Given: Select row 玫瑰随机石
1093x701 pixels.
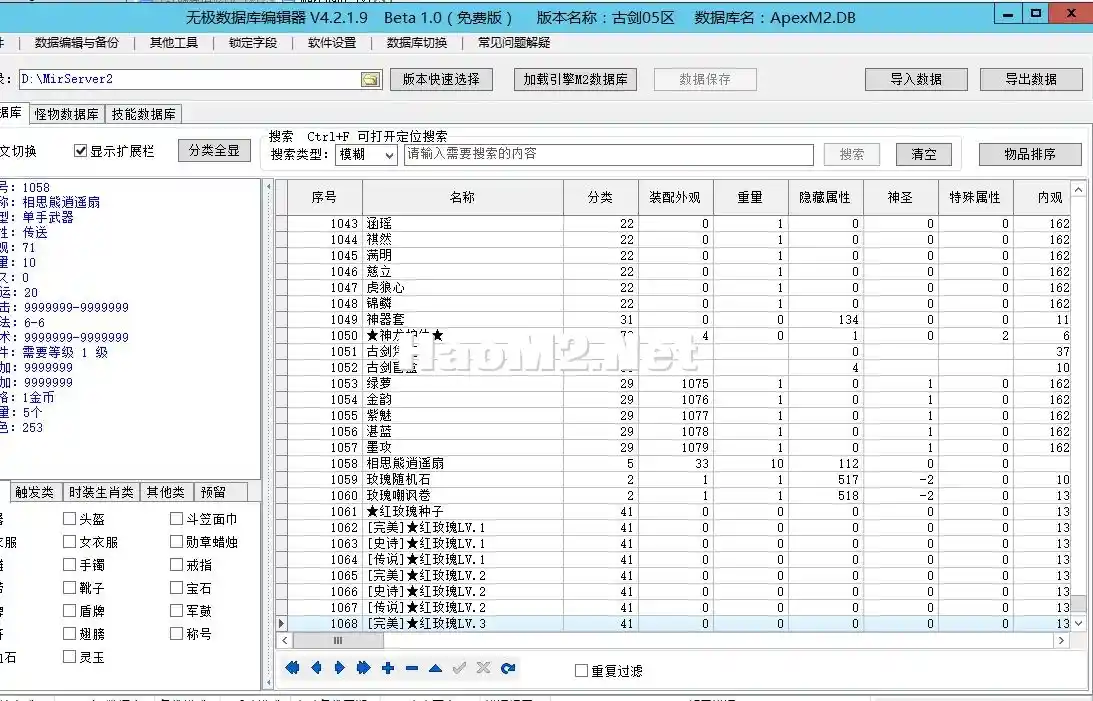Looking at the screenshot, I should tap(673, 479).
